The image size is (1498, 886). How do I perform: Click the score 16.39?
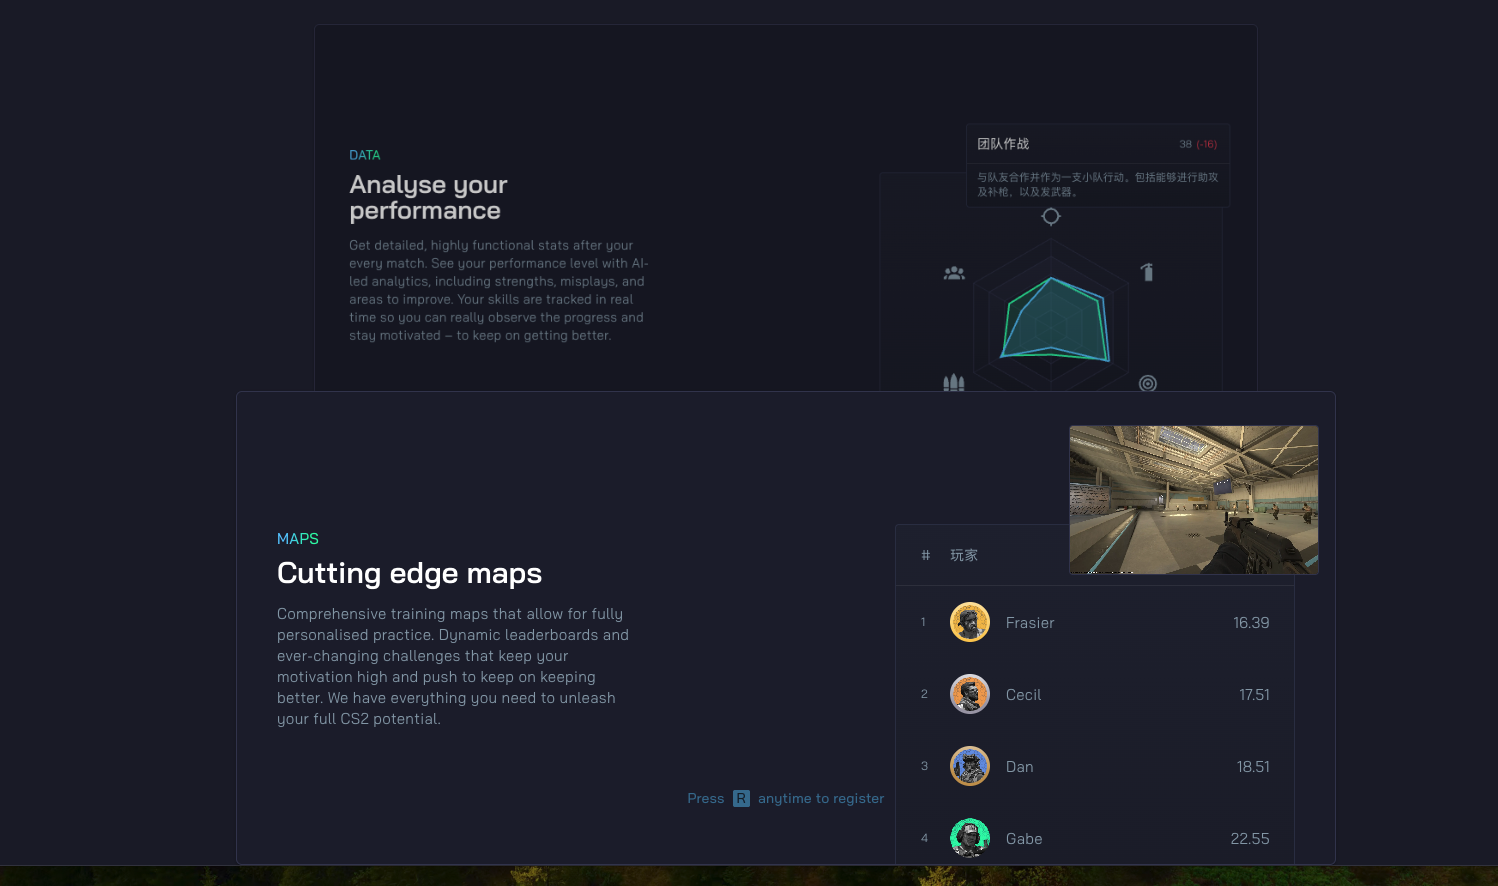click(1251, 623)
